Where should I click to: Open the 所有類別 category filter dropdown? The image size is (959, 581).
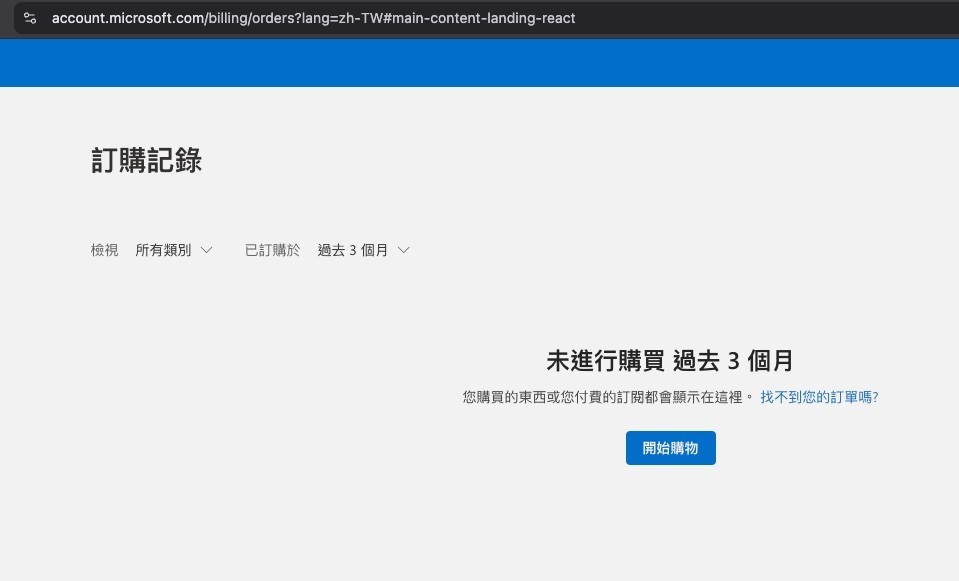click(174, 250)
